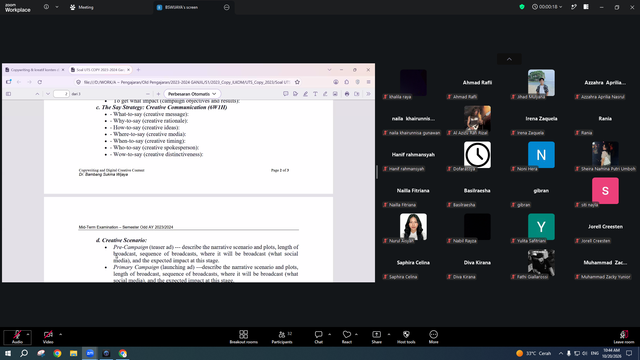Toggle the PDF sidebar panel
Image resolution: width=640 pixels, height=360 pixels.
(x=8, y=94)
